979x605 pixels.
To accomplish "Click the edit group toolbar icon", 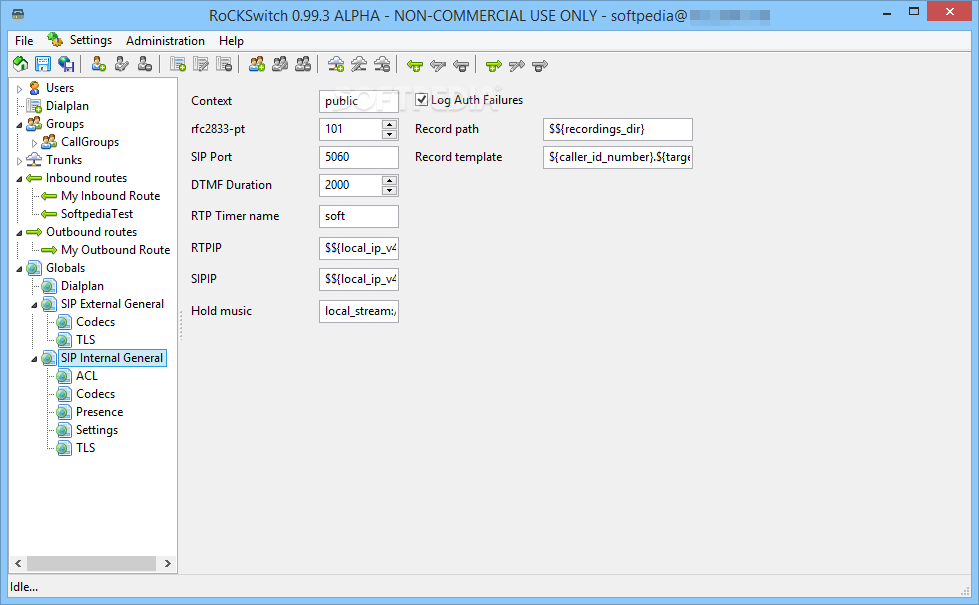I will pos(280,64).
